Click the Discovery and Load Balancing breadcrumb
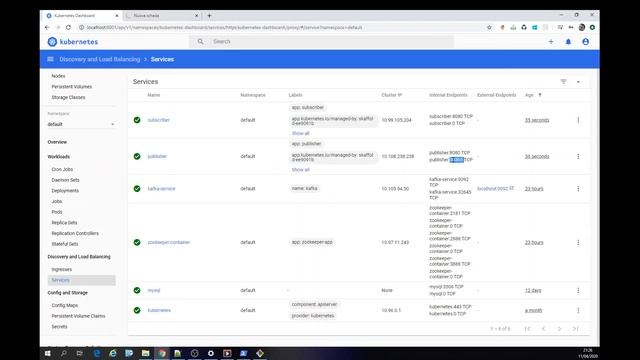The image size is (640, 360). point(100,59)
